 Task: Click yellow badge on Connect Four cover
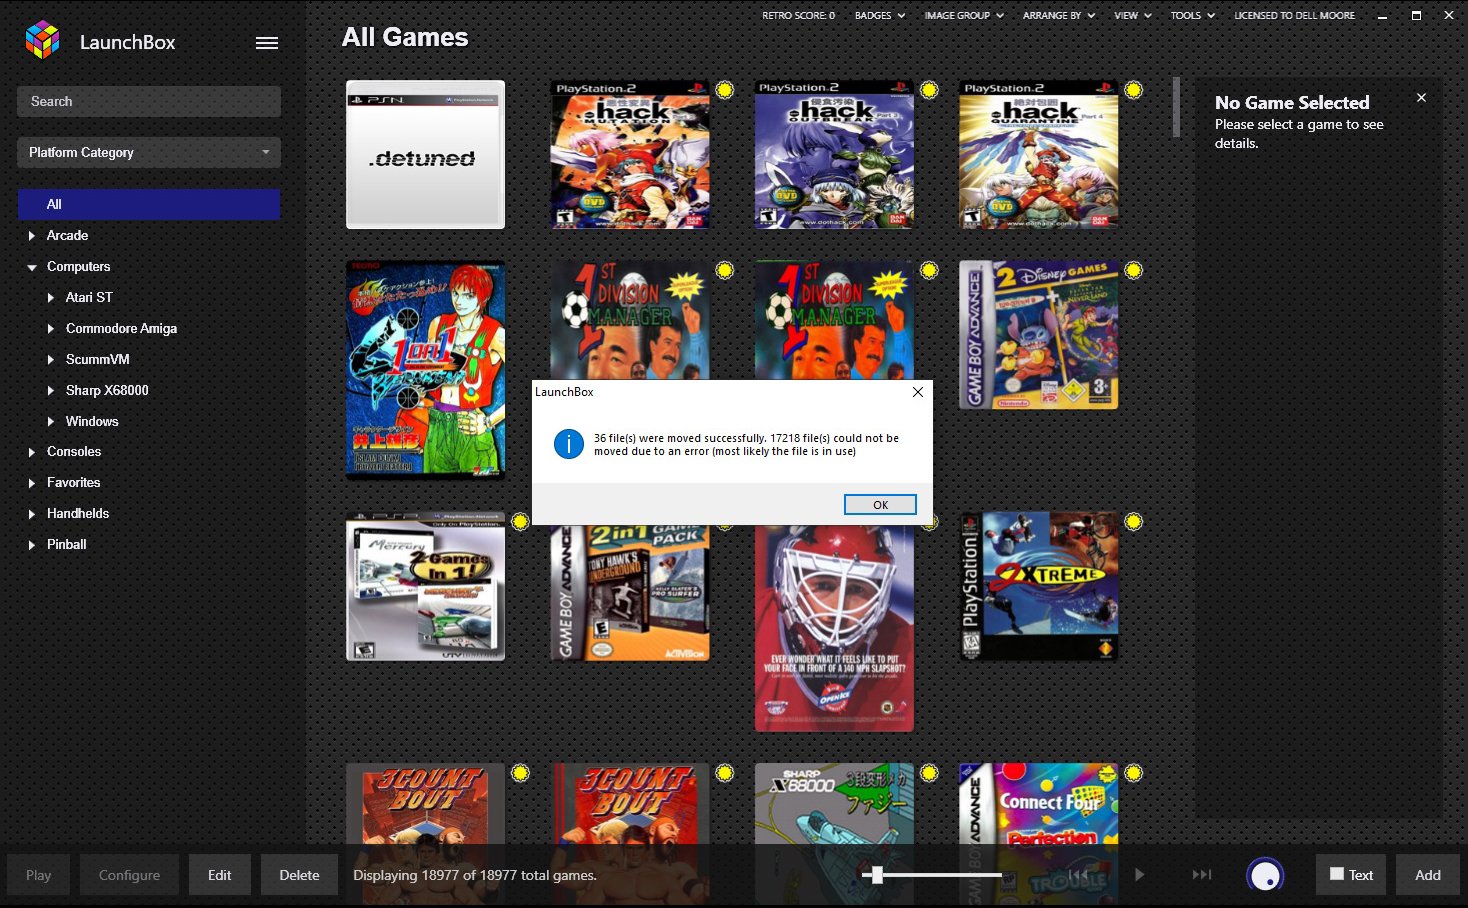(1133, 772)
